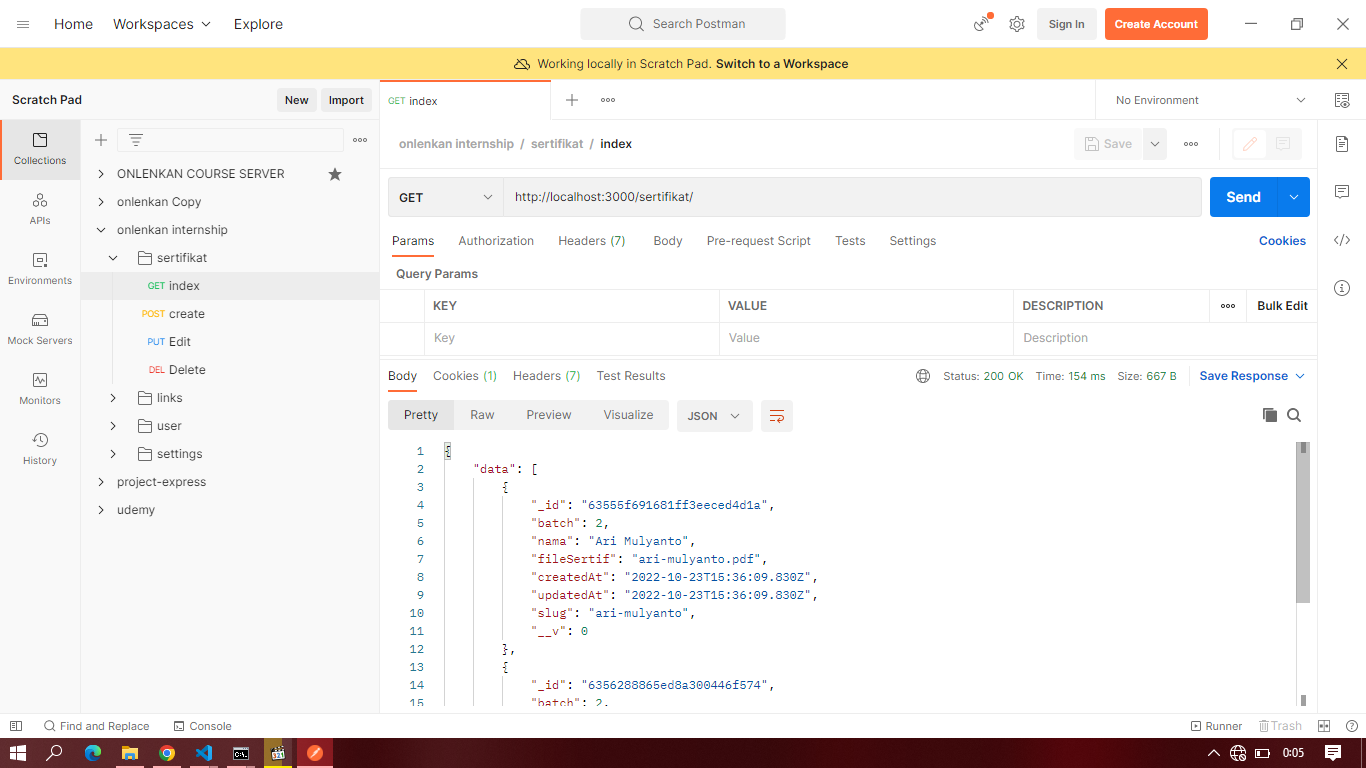Viewport: 1366px width, 768px height.
Task: Select the DEL Delete request
Action: point(230,370)
